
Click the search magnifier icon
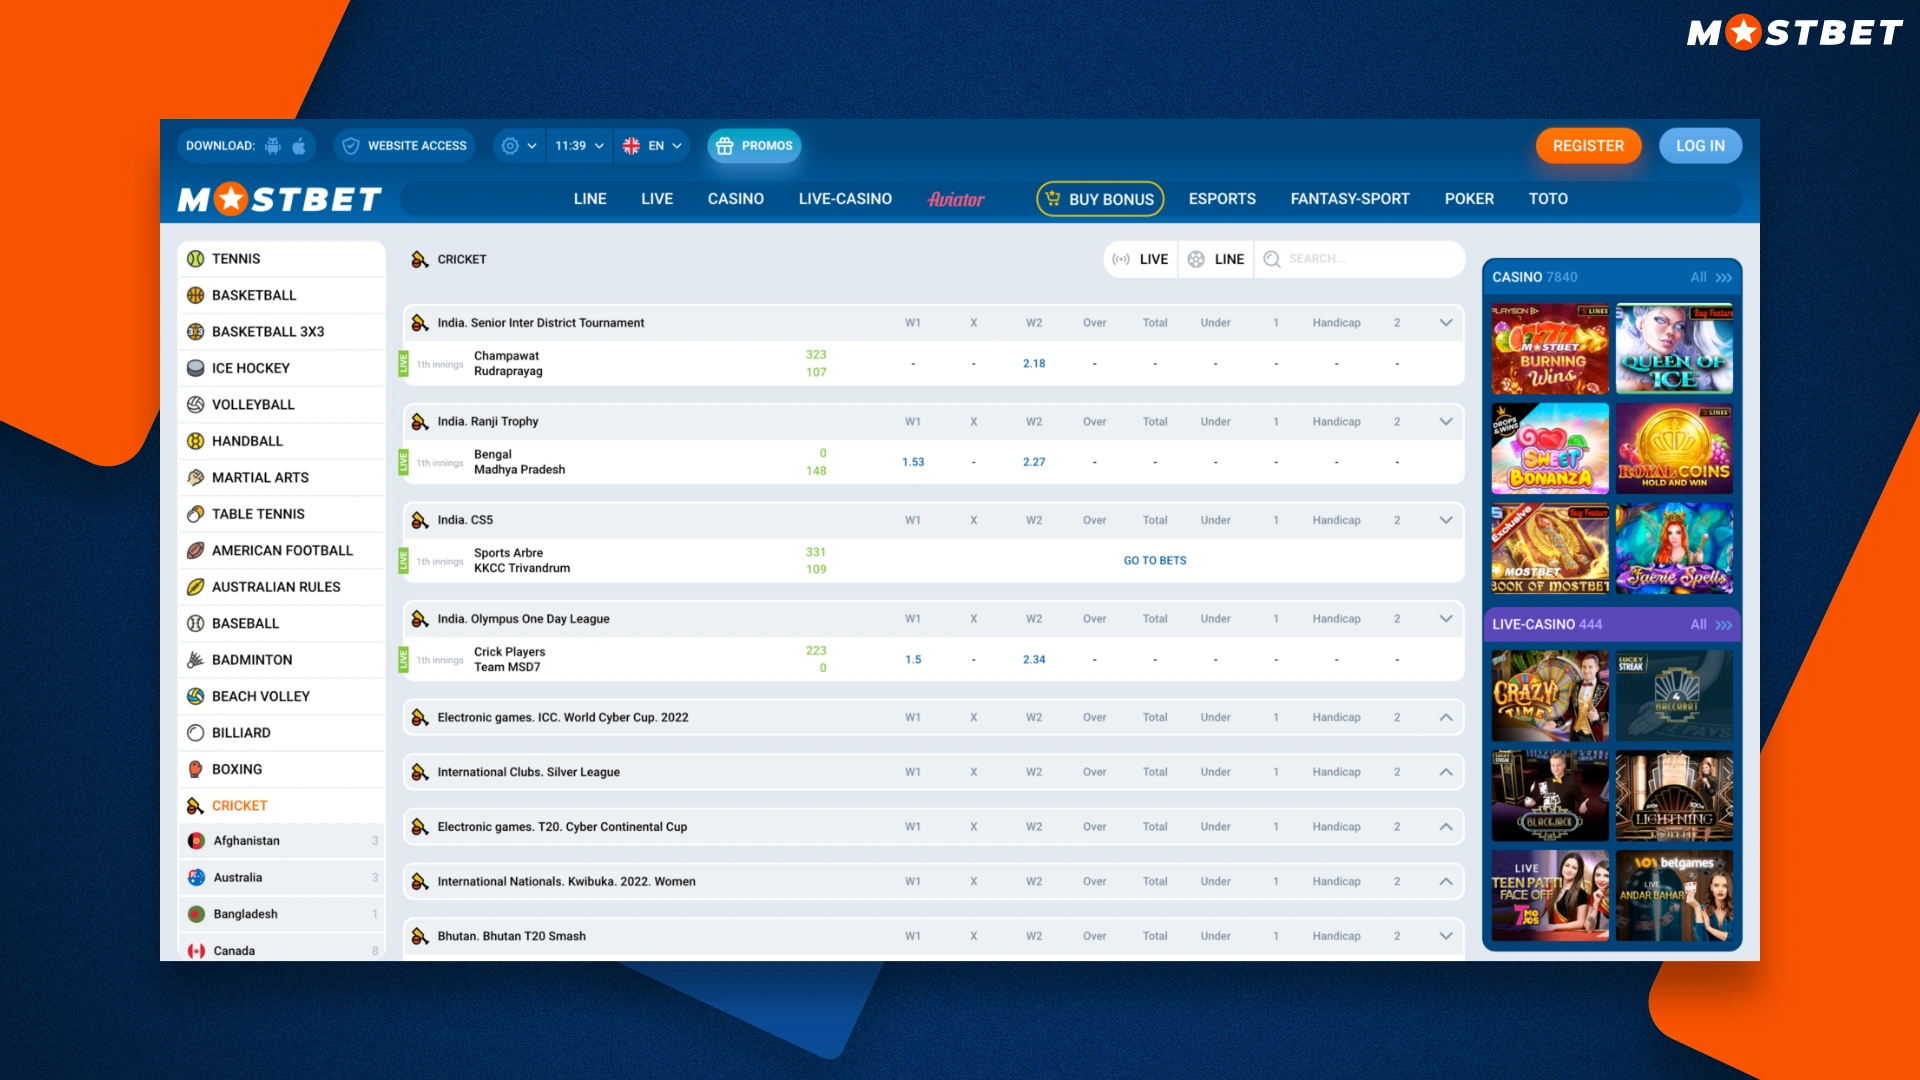click(x=1272, y=259)
